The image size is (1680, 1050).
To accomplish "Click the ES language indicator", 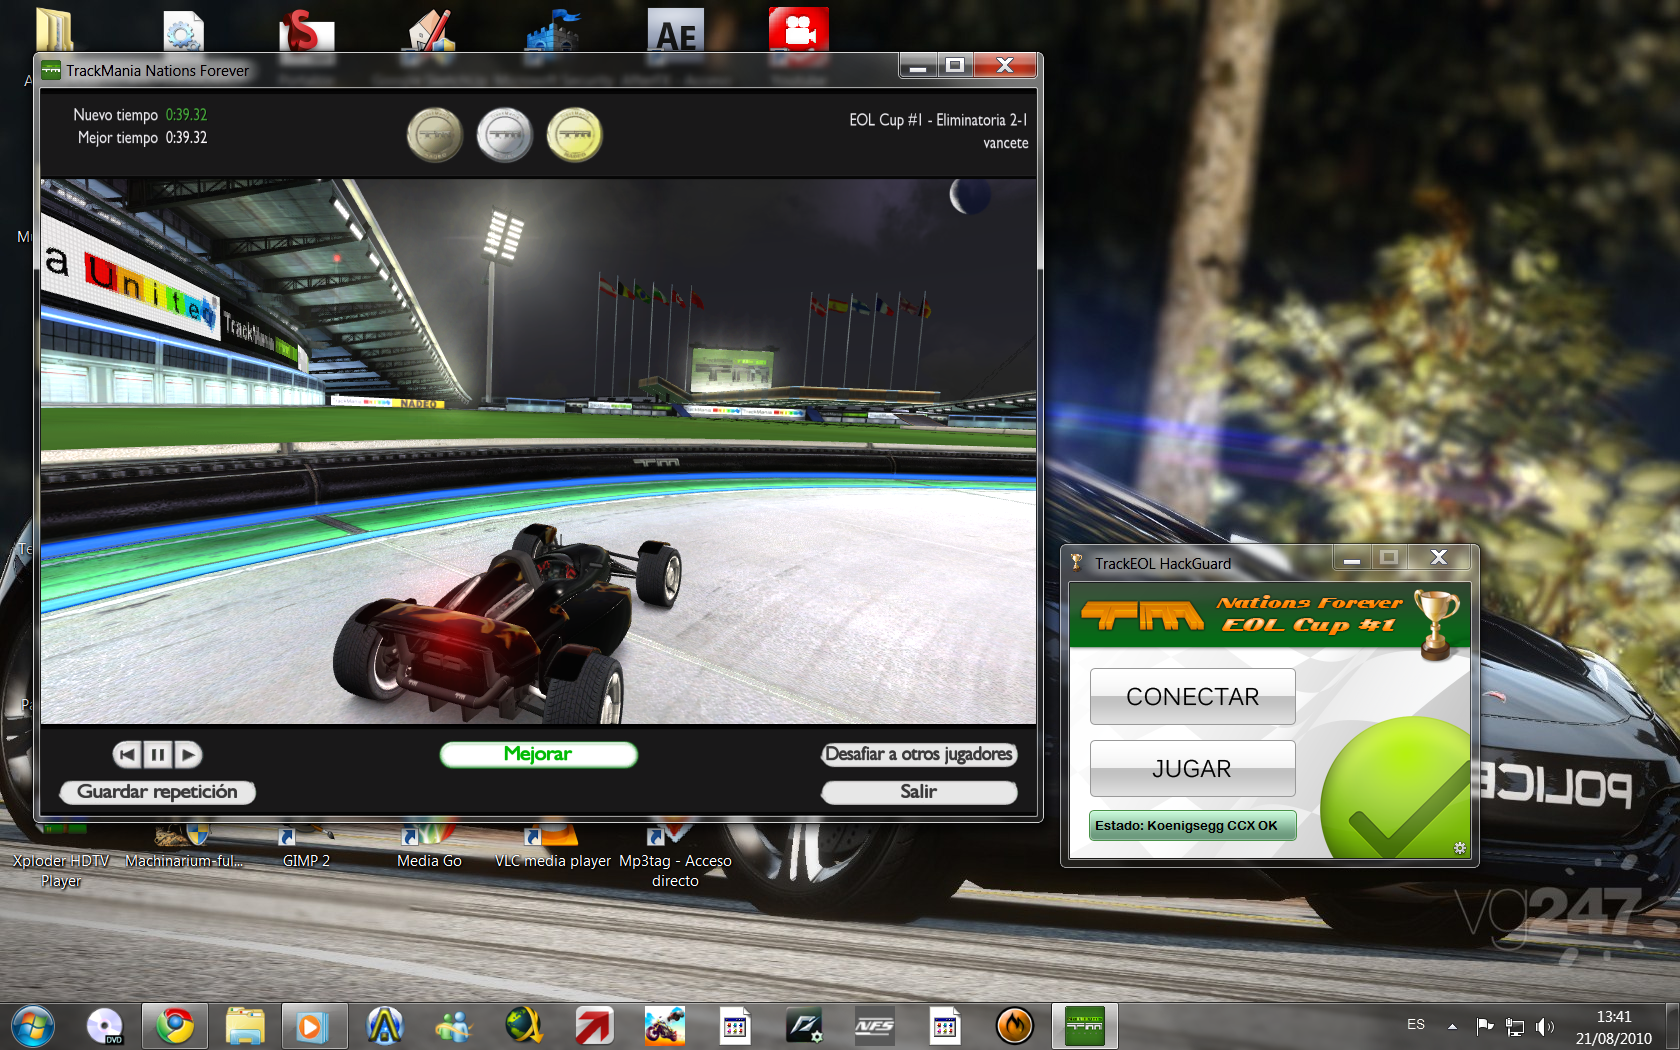I will pos(1416,1024).
